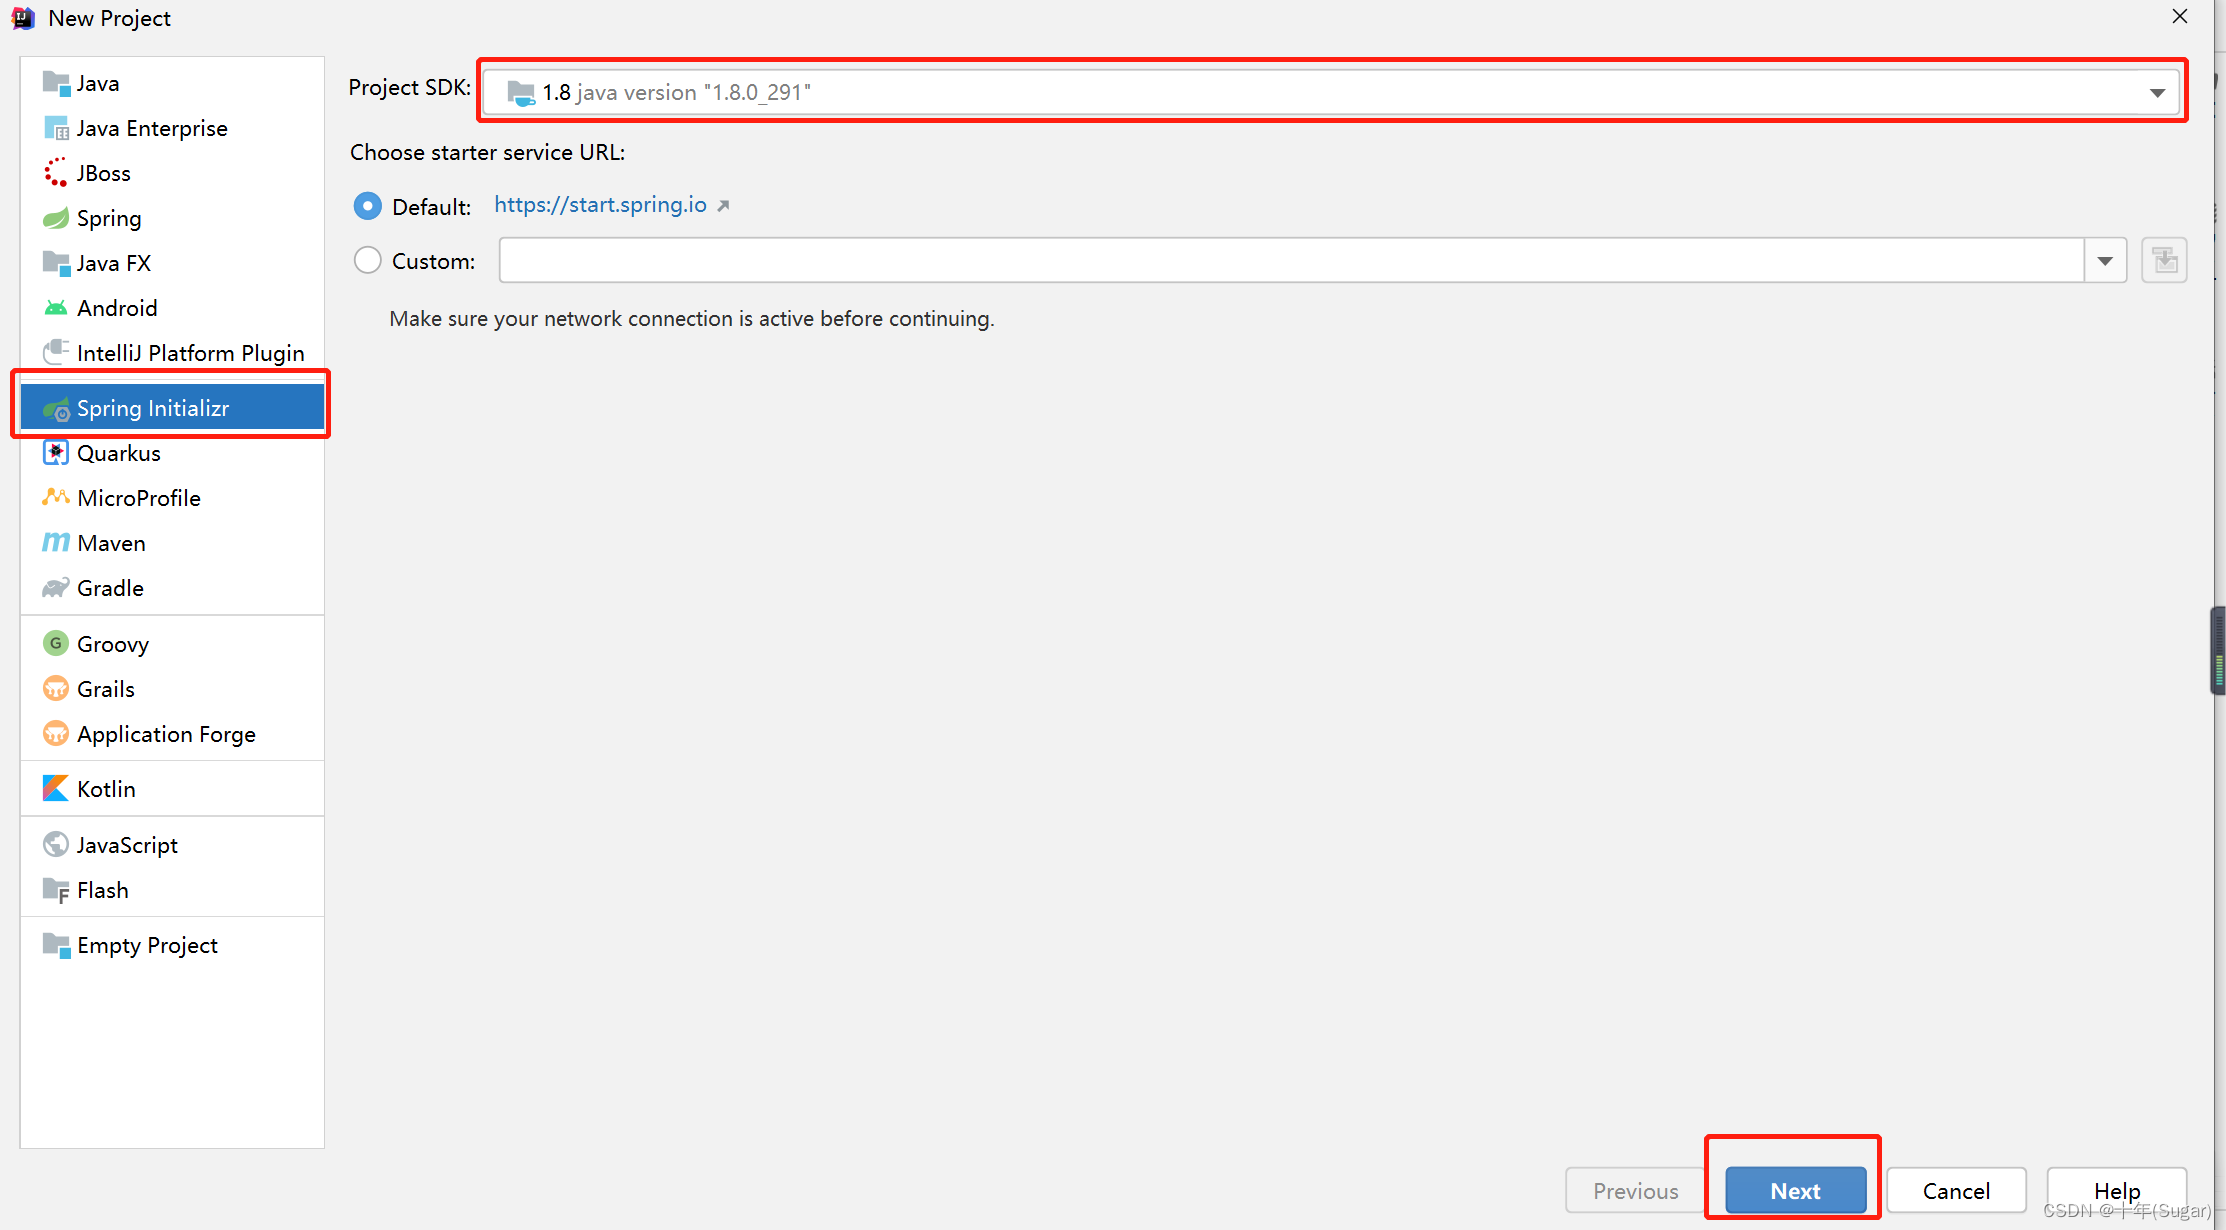This screenshot has height=1230, width=2226.
Task: Click the Cancel button
Action: (x=1956, y=1191)
